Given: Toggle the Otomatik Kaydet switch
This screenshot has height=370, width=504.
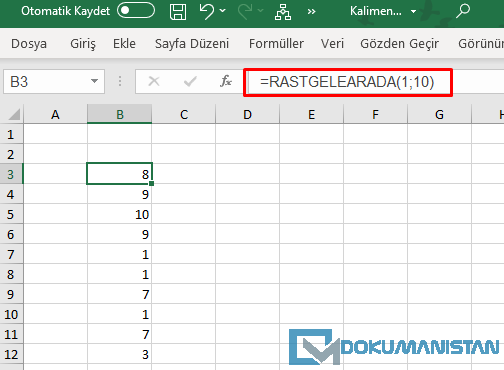Looking at the screenshot, I should (x=136, y=10).
